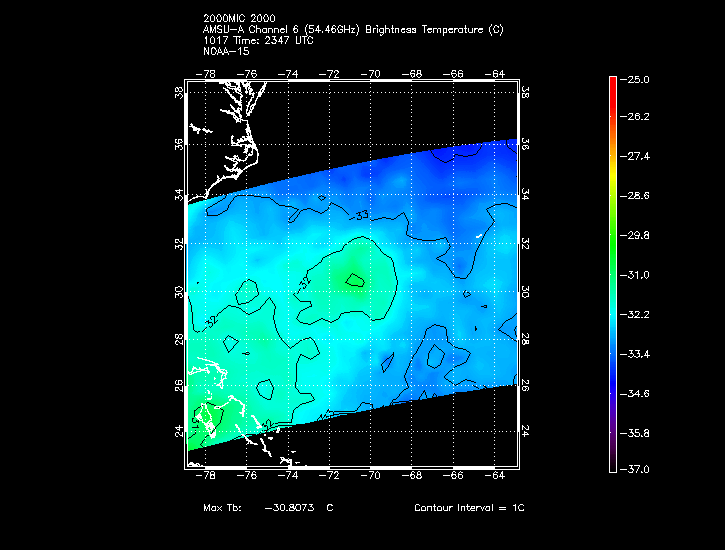
Task: Click the 38 label on the left latitude axis
Action: [179, 92]
